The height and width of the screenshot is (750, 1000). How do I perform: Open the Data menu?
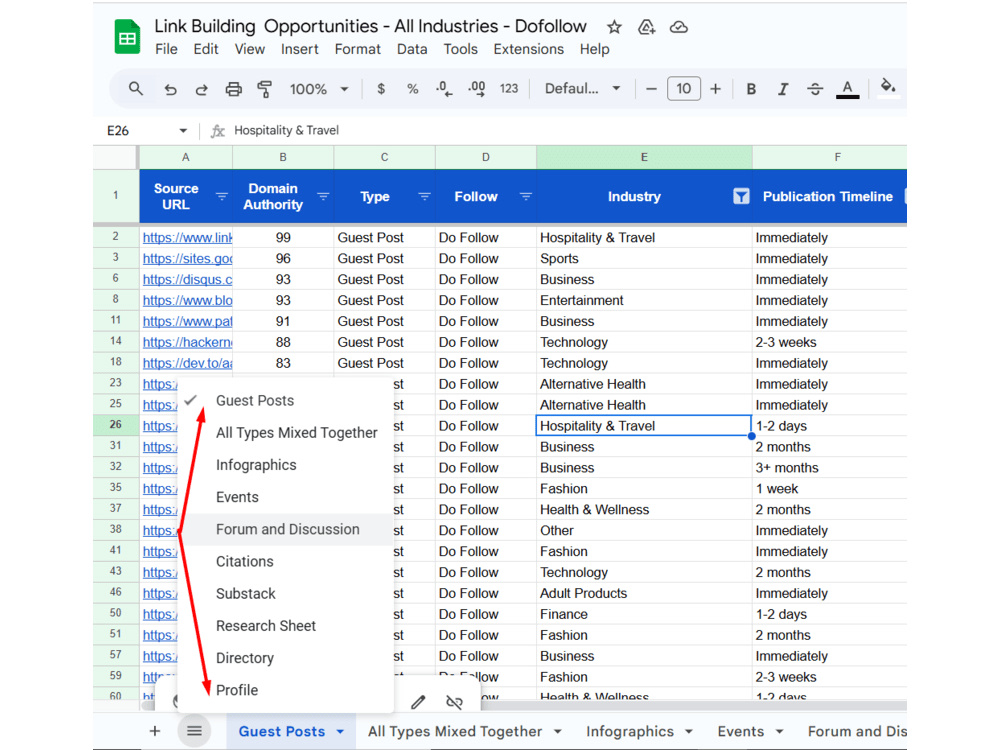click(412, 49)
